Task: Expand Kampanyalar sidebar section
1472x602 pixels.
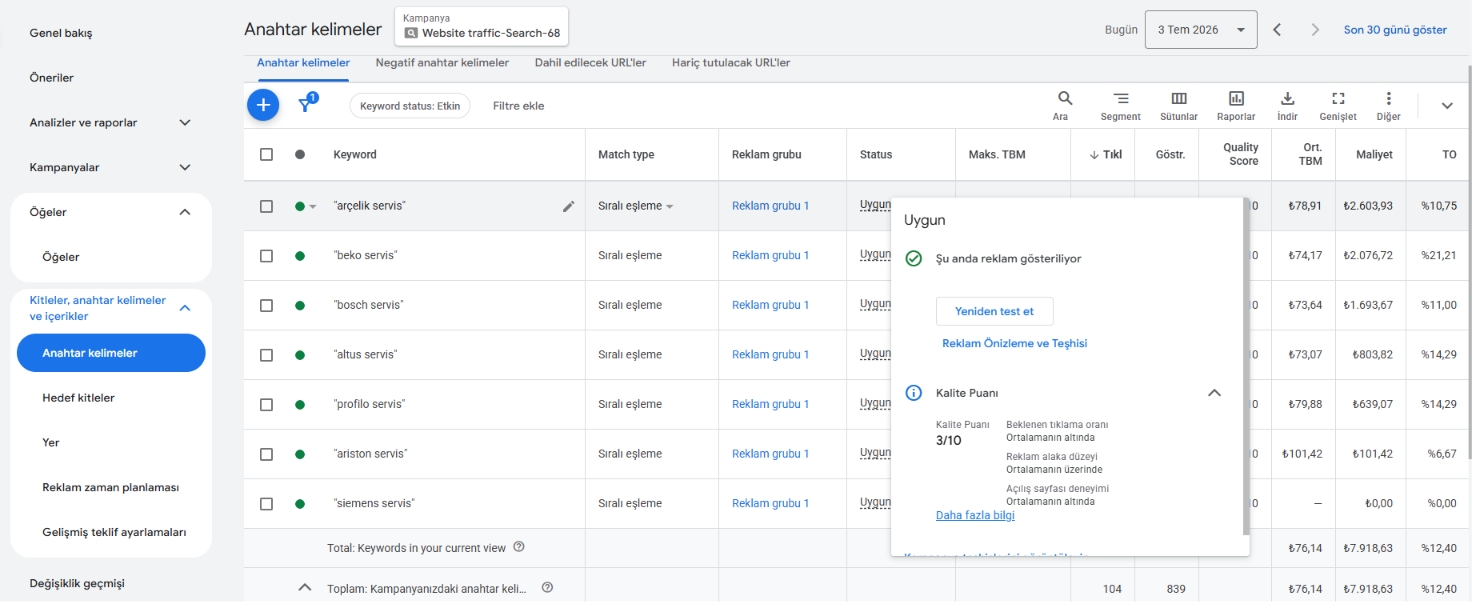Action: click(184, 168)
